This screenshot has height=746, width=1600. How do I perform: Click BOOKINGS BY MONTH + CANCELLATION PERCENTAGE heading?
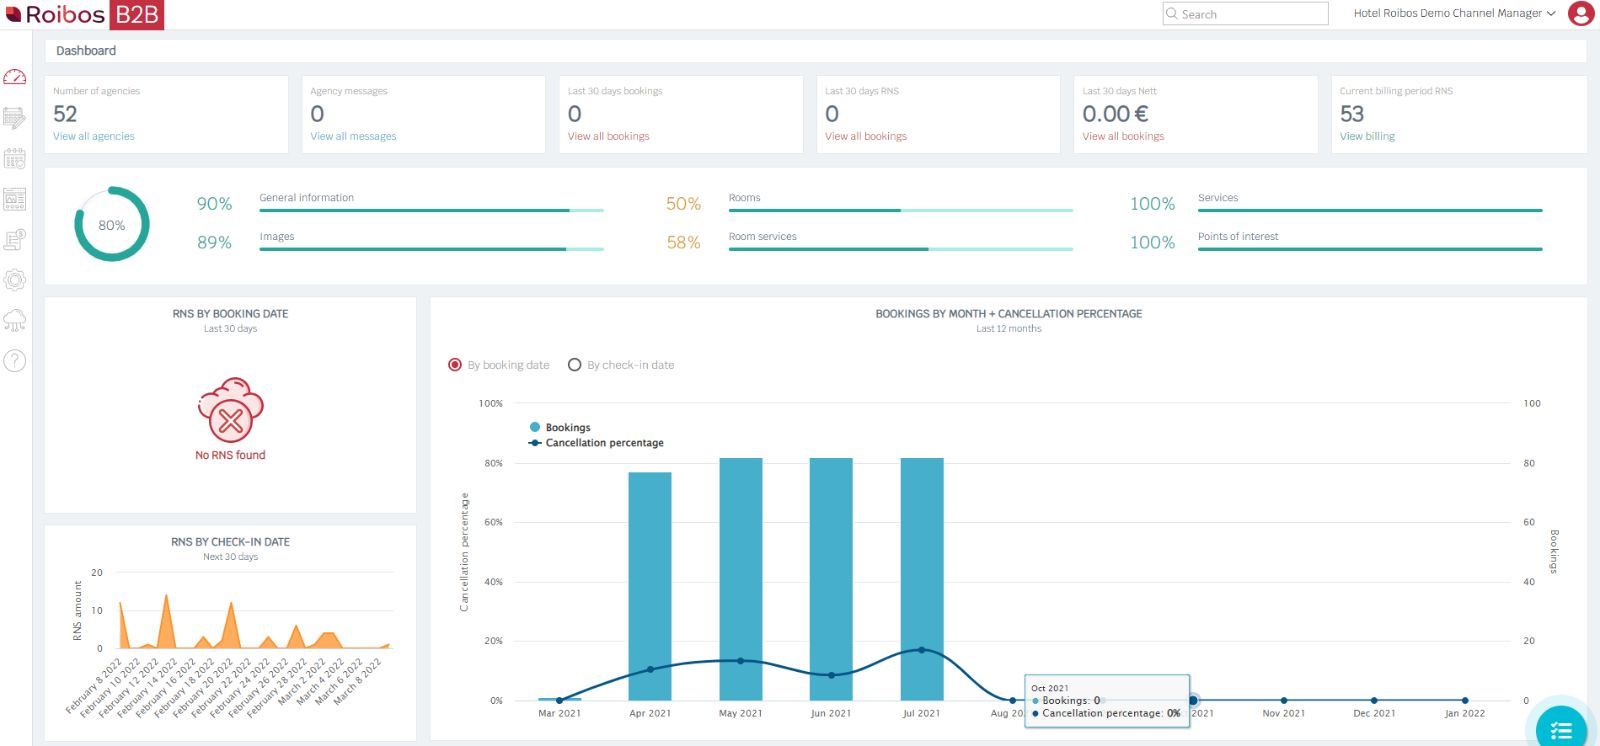point(1009,314)
